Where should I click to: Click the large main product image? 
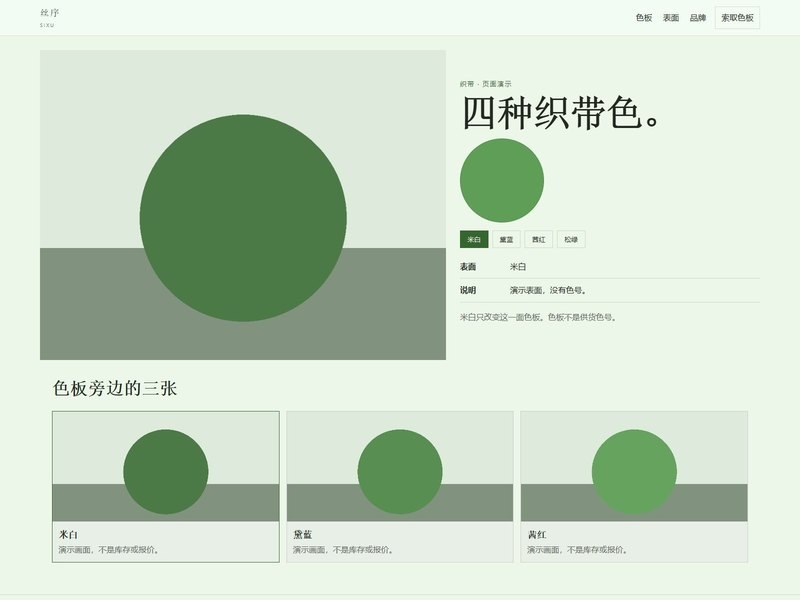point(243,205)
